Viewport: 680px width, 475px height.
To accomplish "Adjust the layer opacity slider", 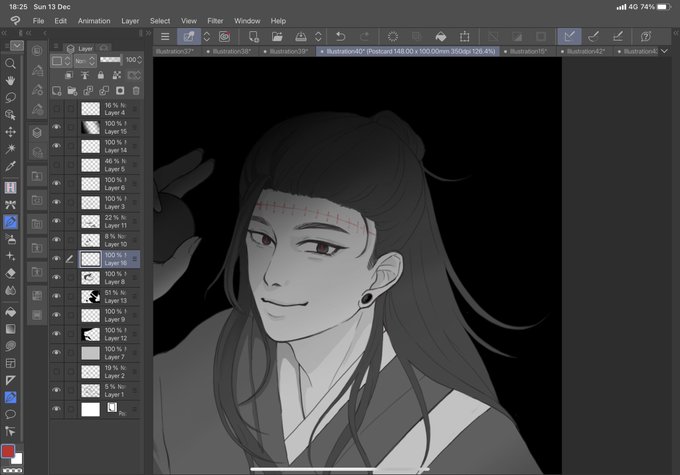I will [111, 60].
